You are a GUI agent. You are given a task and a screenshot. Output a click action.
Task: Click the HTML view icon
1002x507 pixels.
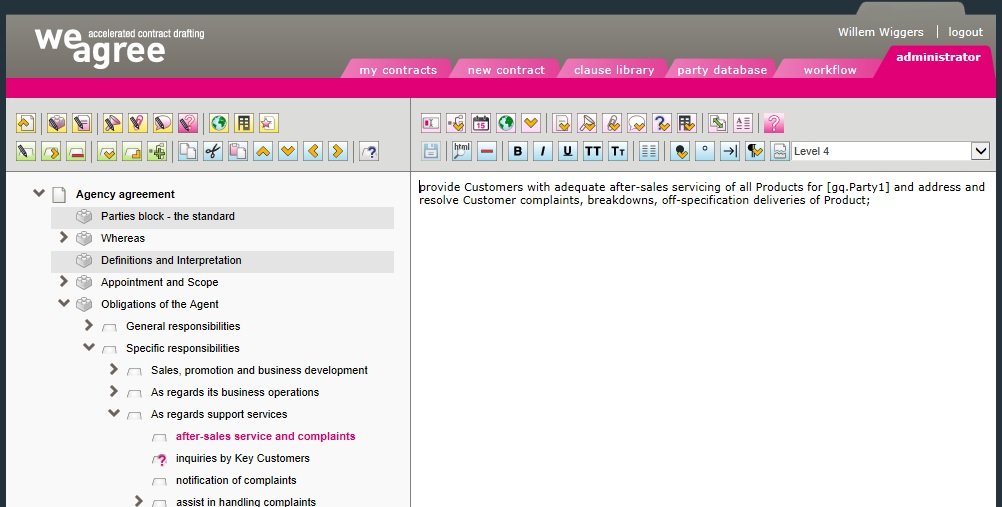461,152
